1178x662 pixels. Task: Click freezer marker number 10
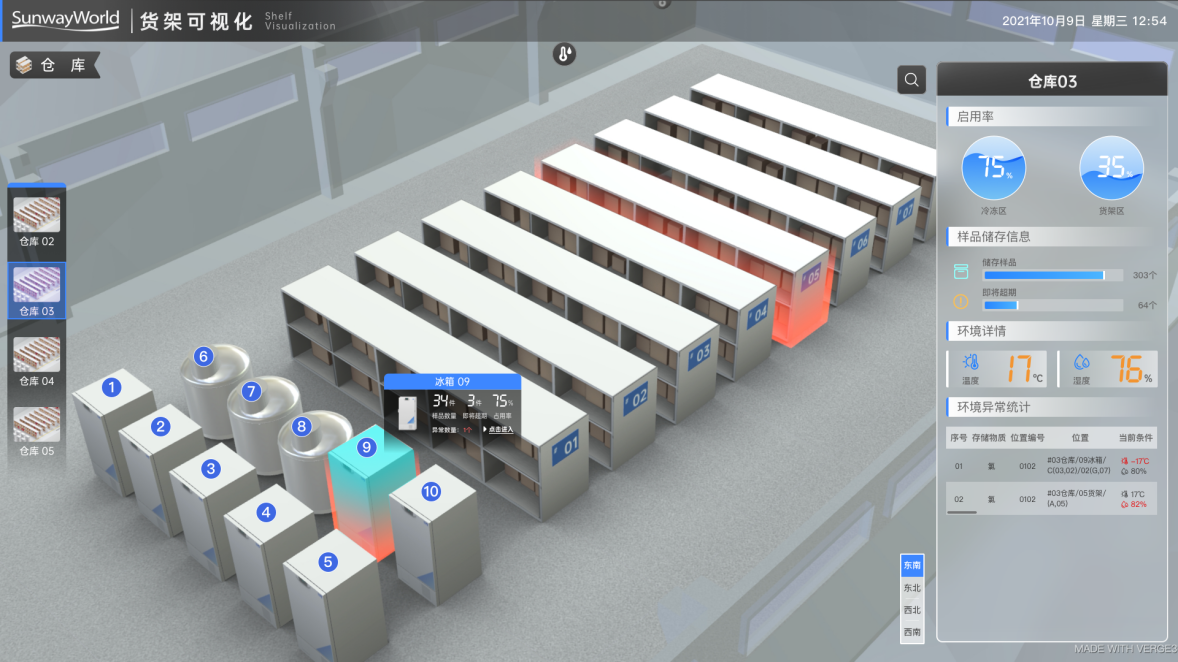pyautogui.click(x=431, y=491)
